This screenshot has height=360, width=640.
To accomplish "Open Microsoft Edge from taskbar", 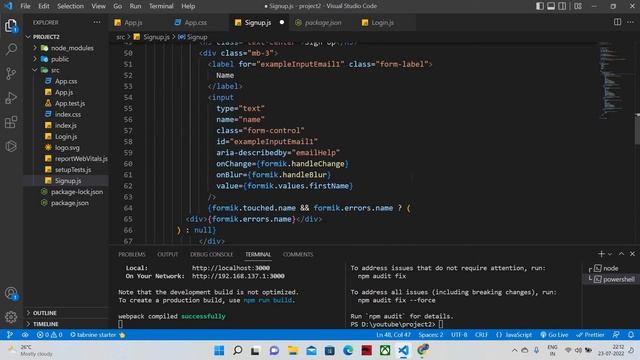I will click(x=348, y=350).
